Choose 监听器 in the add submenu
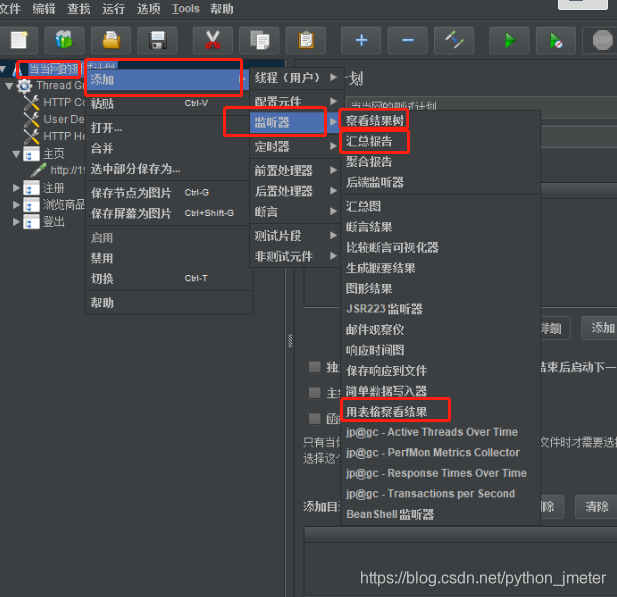Screen dimensions: 617x597 (295, 122)
